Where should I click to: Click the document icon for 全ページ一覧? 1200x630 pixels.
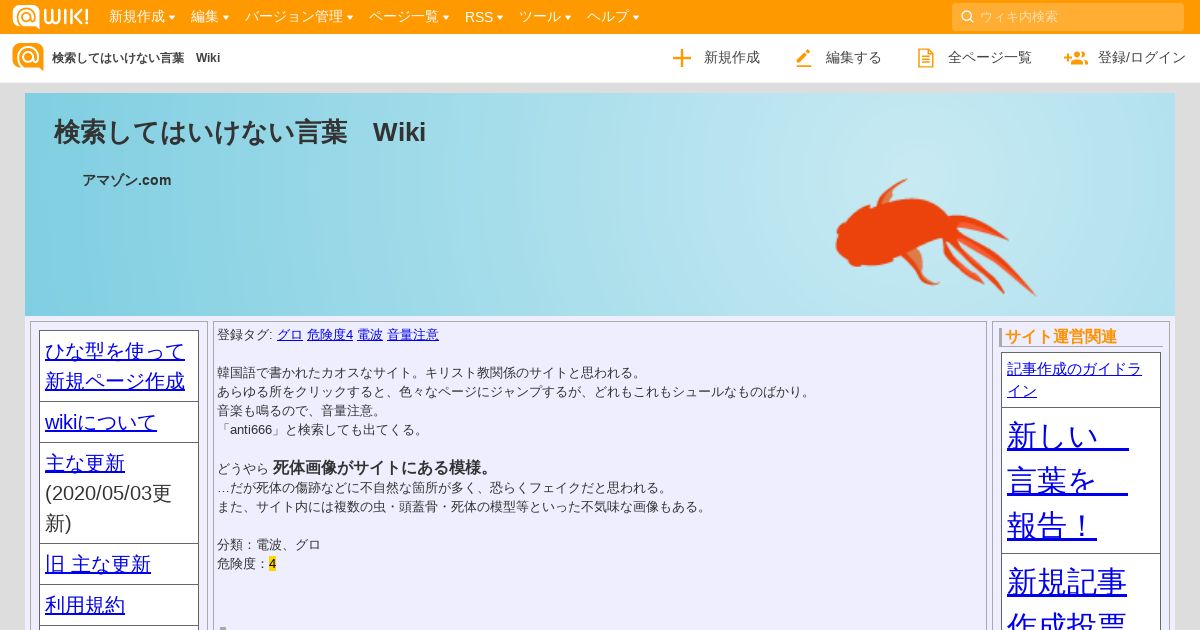click(926, 58)
